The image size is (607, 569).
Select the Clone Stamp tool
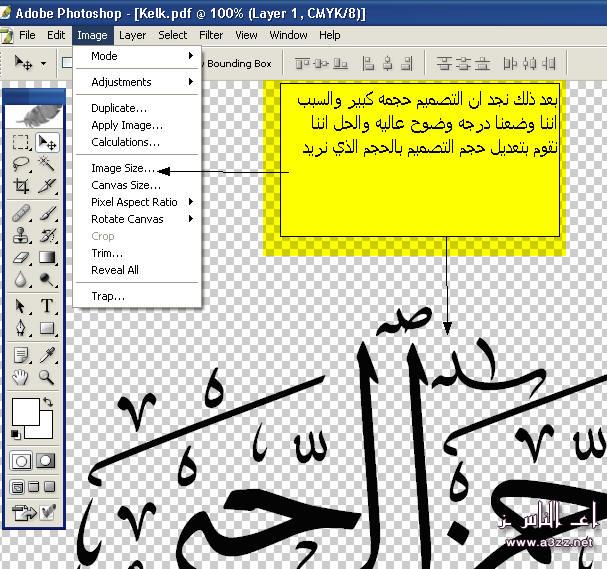(21, 235)
